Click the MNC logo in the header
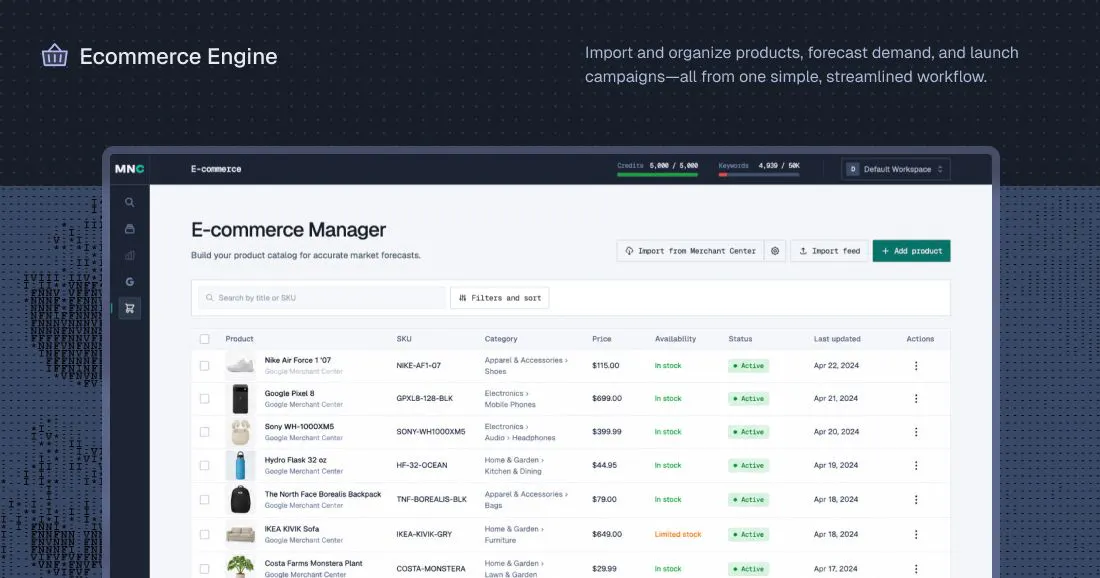Viewport: 1100px width, 578px height. coord(129,169)
